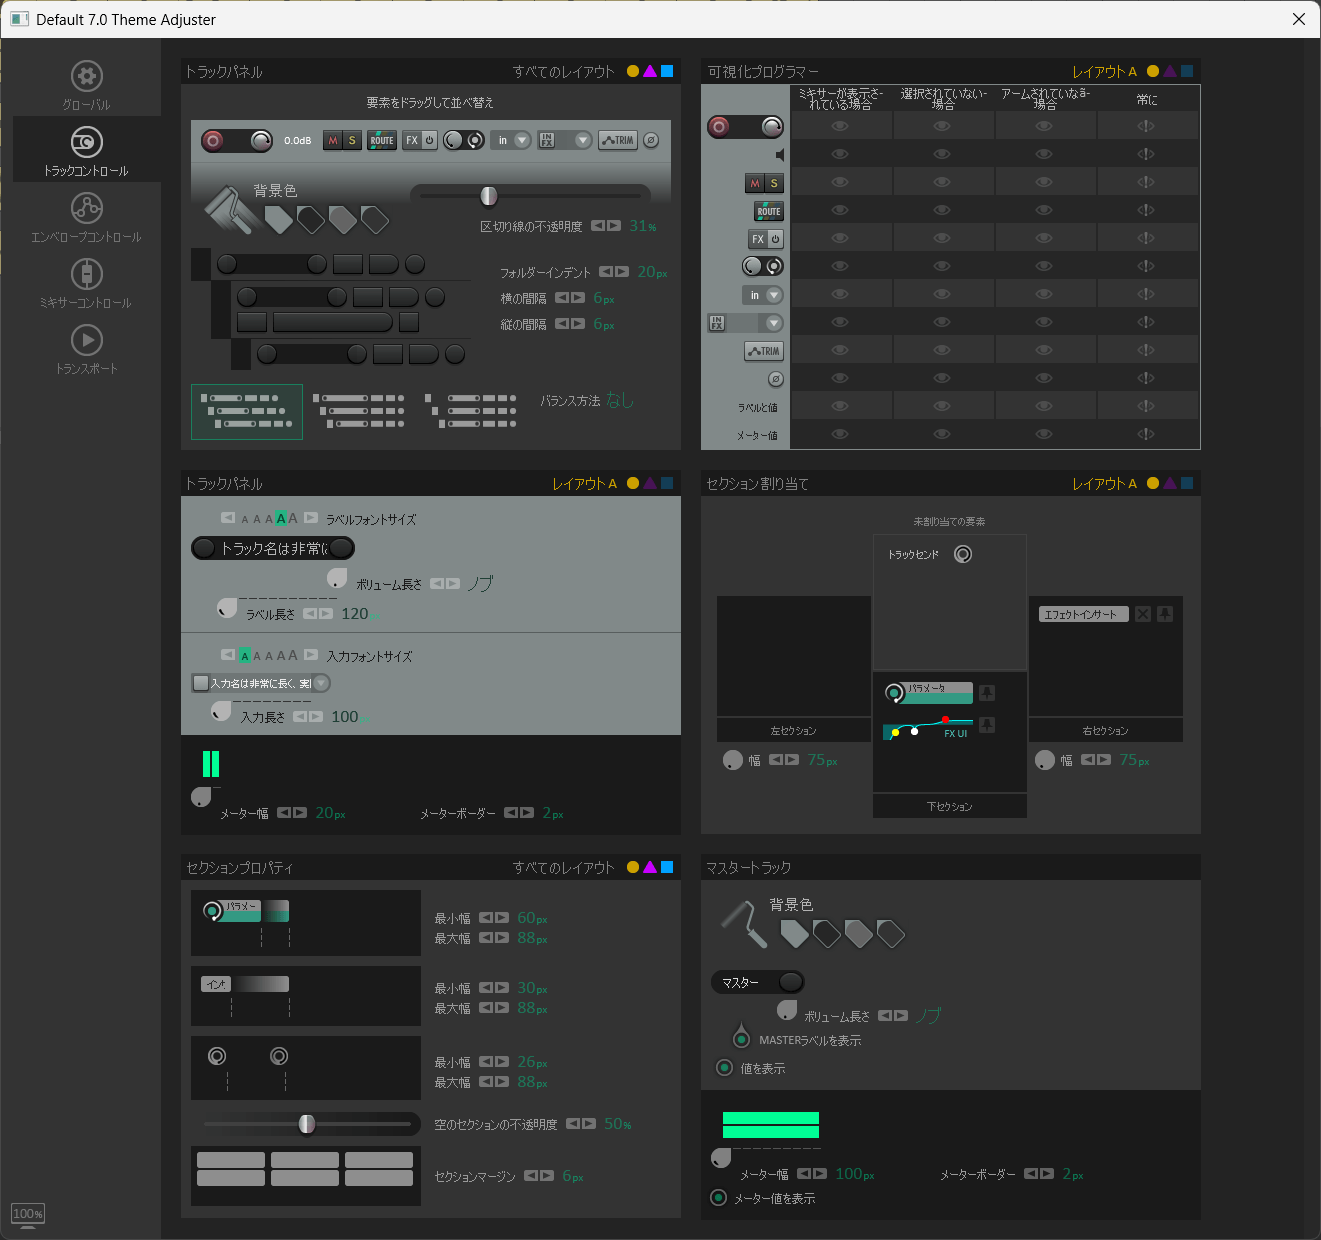Decrease the メーター幅 value in マスタートラック
The image size is (1321, 1240).
pos(804,1174)
